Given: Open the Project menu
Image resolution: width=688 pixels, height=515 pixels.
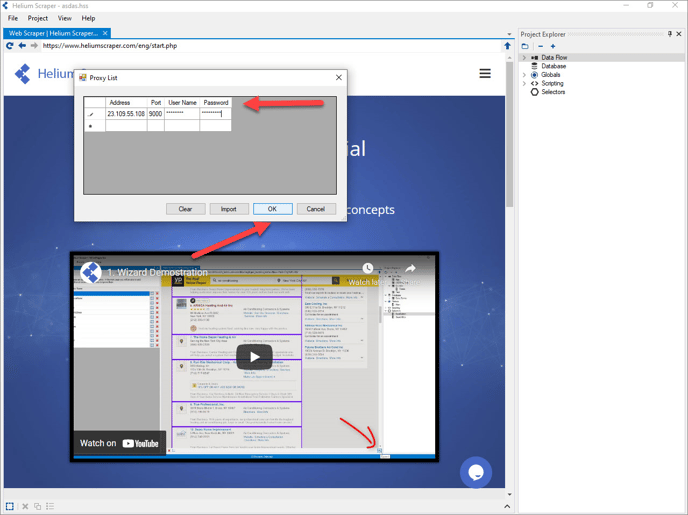Looking at the screenshot, I should [x=38, y=18].
